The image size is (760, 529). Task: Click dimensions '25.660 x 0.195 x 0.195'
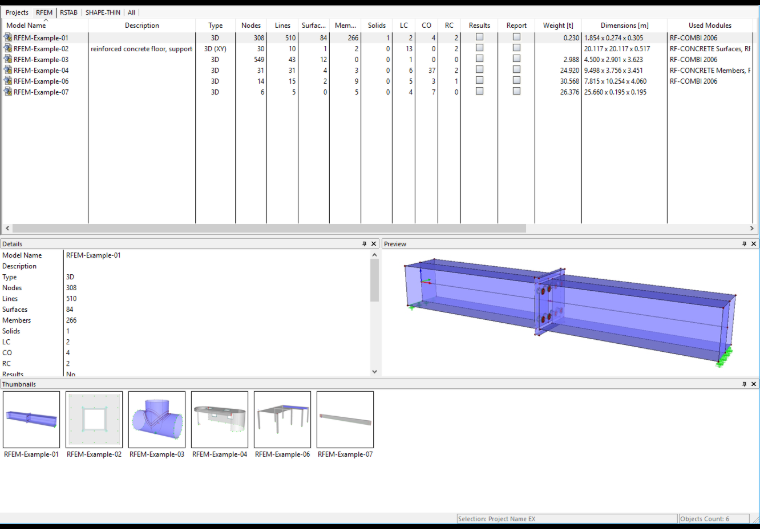[x=616, y=92]
